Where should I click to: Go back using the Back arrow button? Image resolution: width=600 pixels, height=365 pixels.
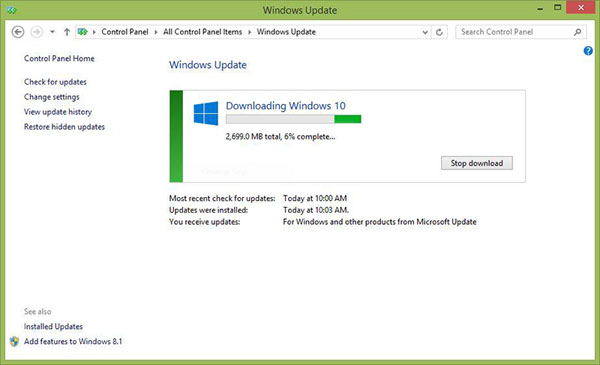point(18,32)
